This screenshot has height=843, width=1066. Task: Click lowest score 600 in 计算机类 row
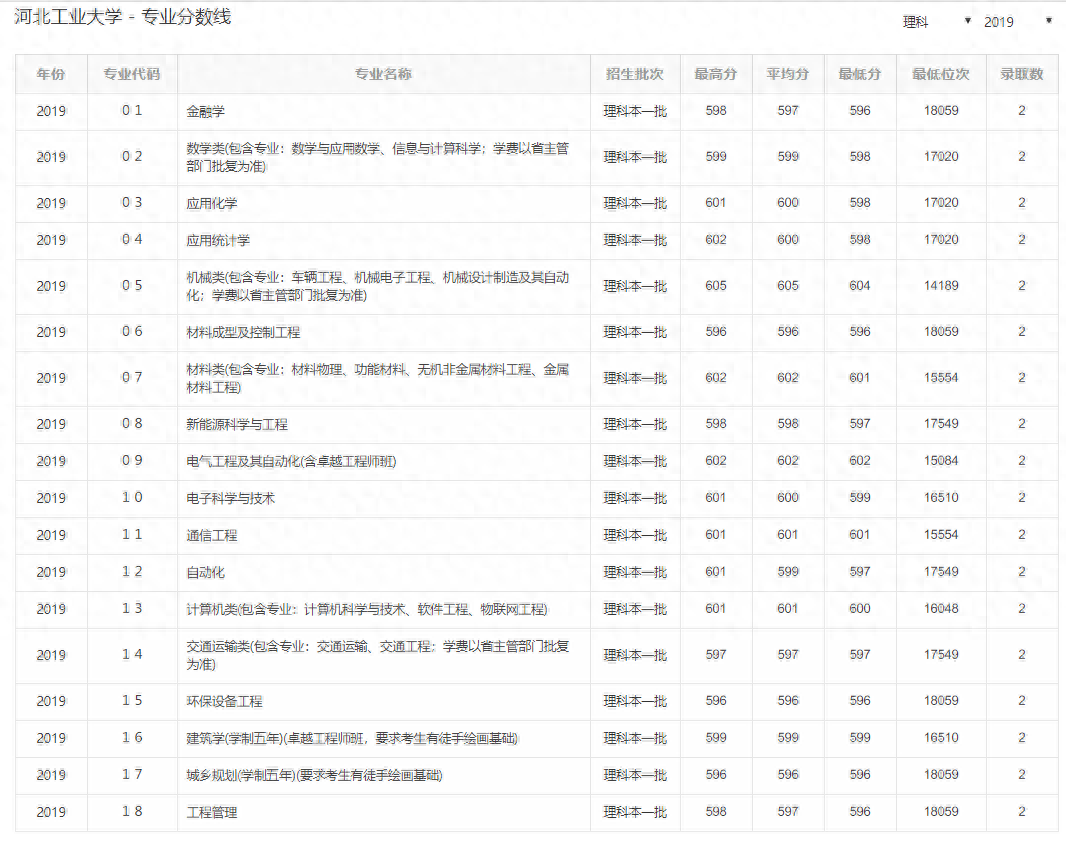click(860, 608)
